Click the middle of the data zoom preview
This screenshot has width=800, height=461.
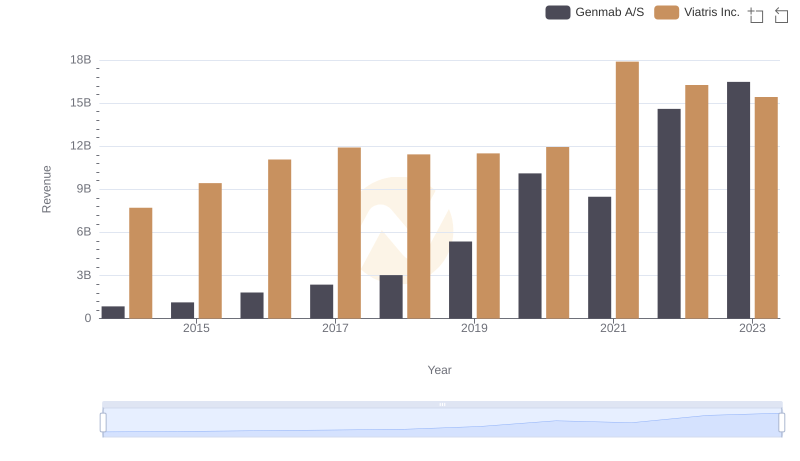[x=442, y=423]
